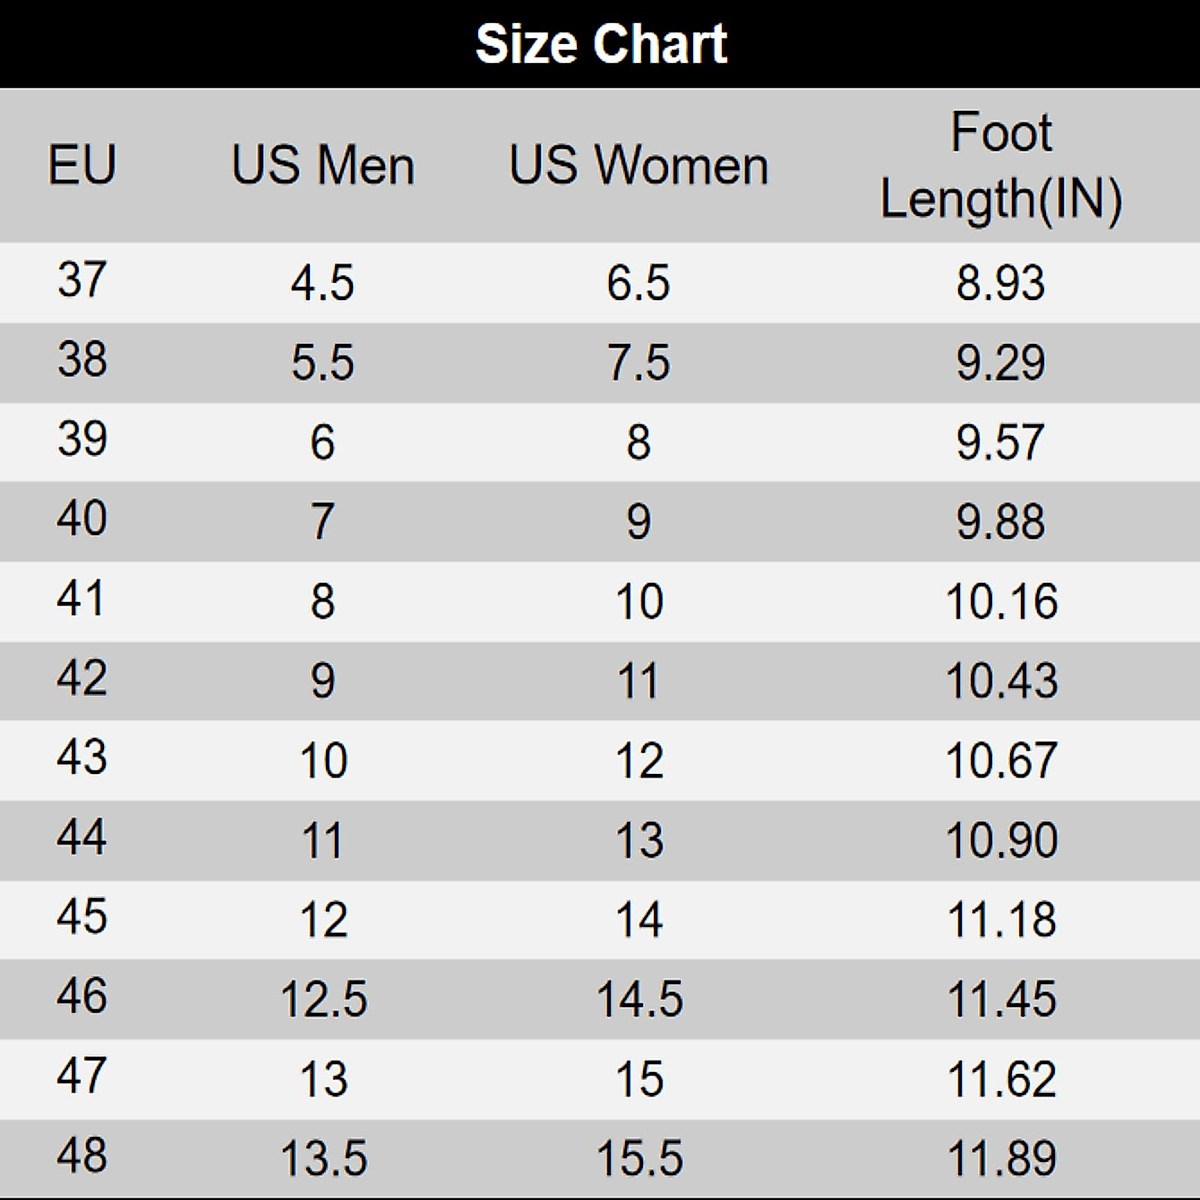Viewport: 1200px width, 1200px height.
Task: Click EU size 40 cell
Action: click(x=82, y=519)
